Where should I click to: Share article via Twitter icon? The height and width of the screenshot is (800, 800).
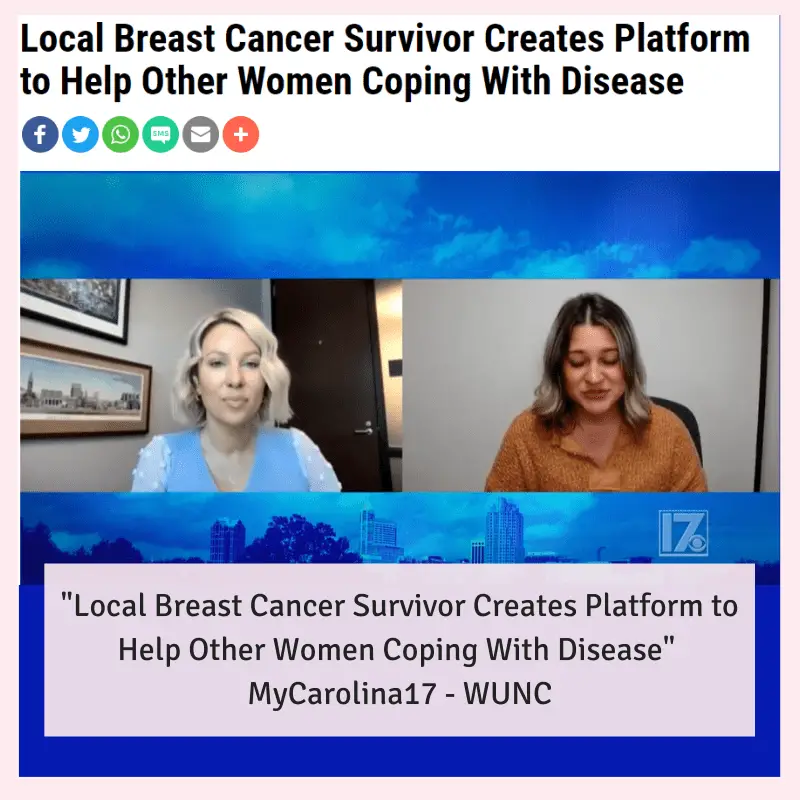coord(80,135)
